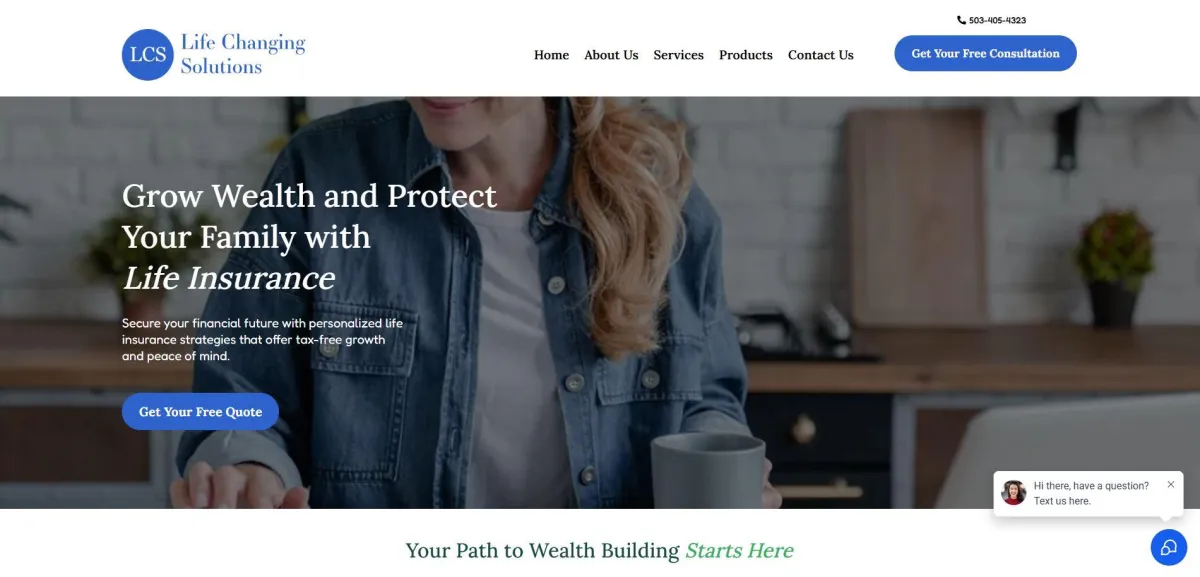Viewport: 1200px width, 577px height.
Task: Click the green "Starts Here" text
Action: pos(739,551)
